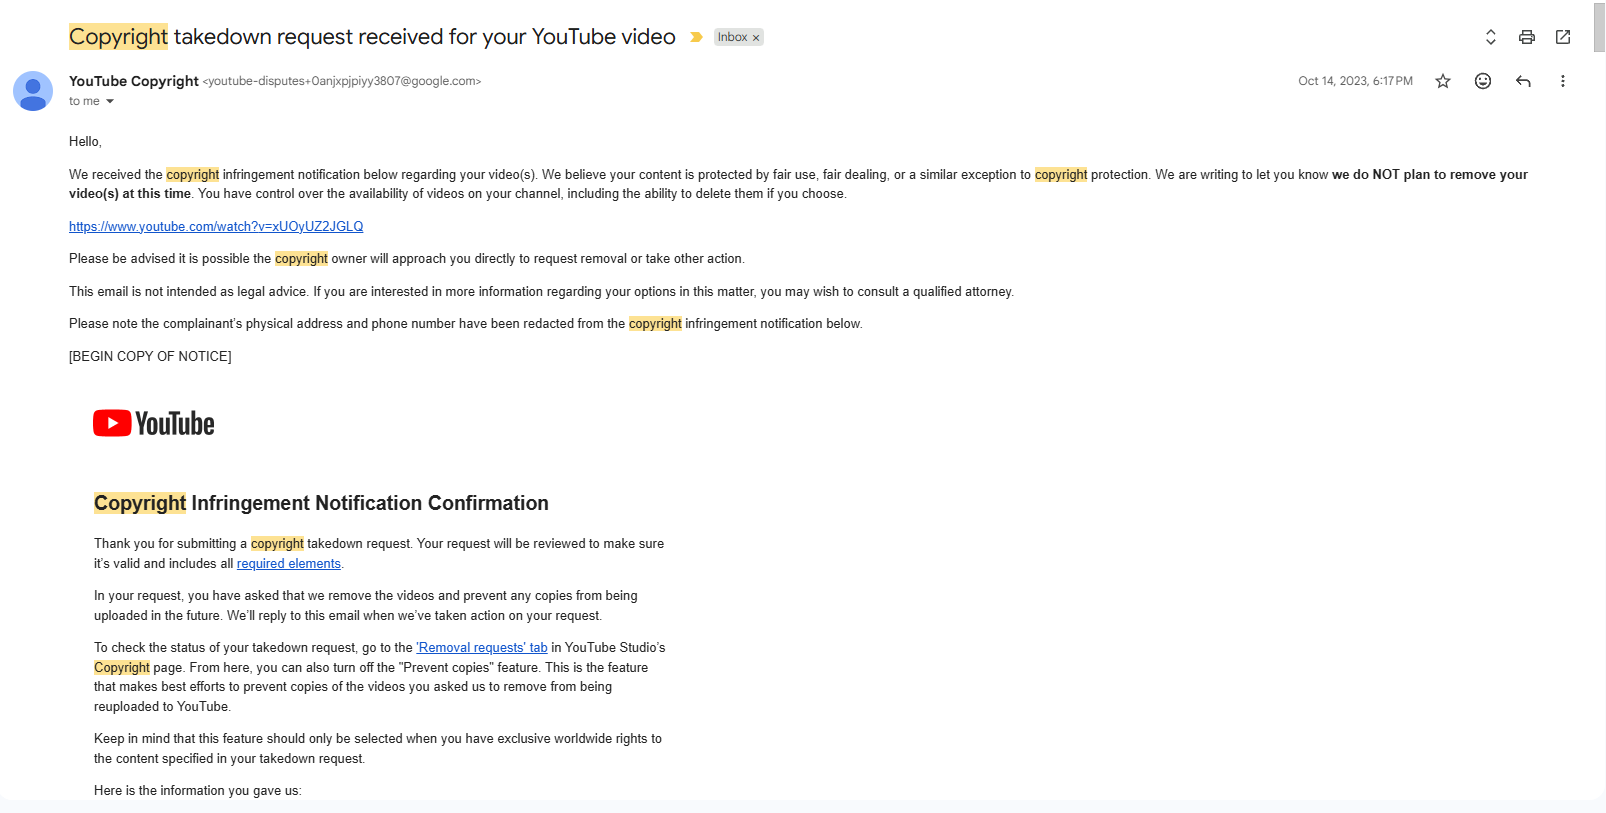Toggle the yellow importance marker
1606x813 pixels.
pyautogui.click(x=696, y=37)
